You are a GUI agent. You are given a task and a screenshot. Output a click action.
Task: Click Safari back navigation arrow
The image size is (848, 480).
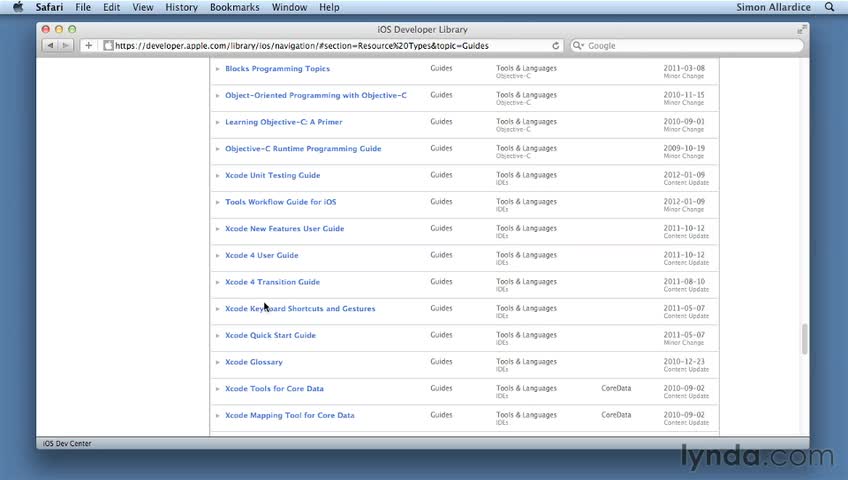[x=50, y=45]
